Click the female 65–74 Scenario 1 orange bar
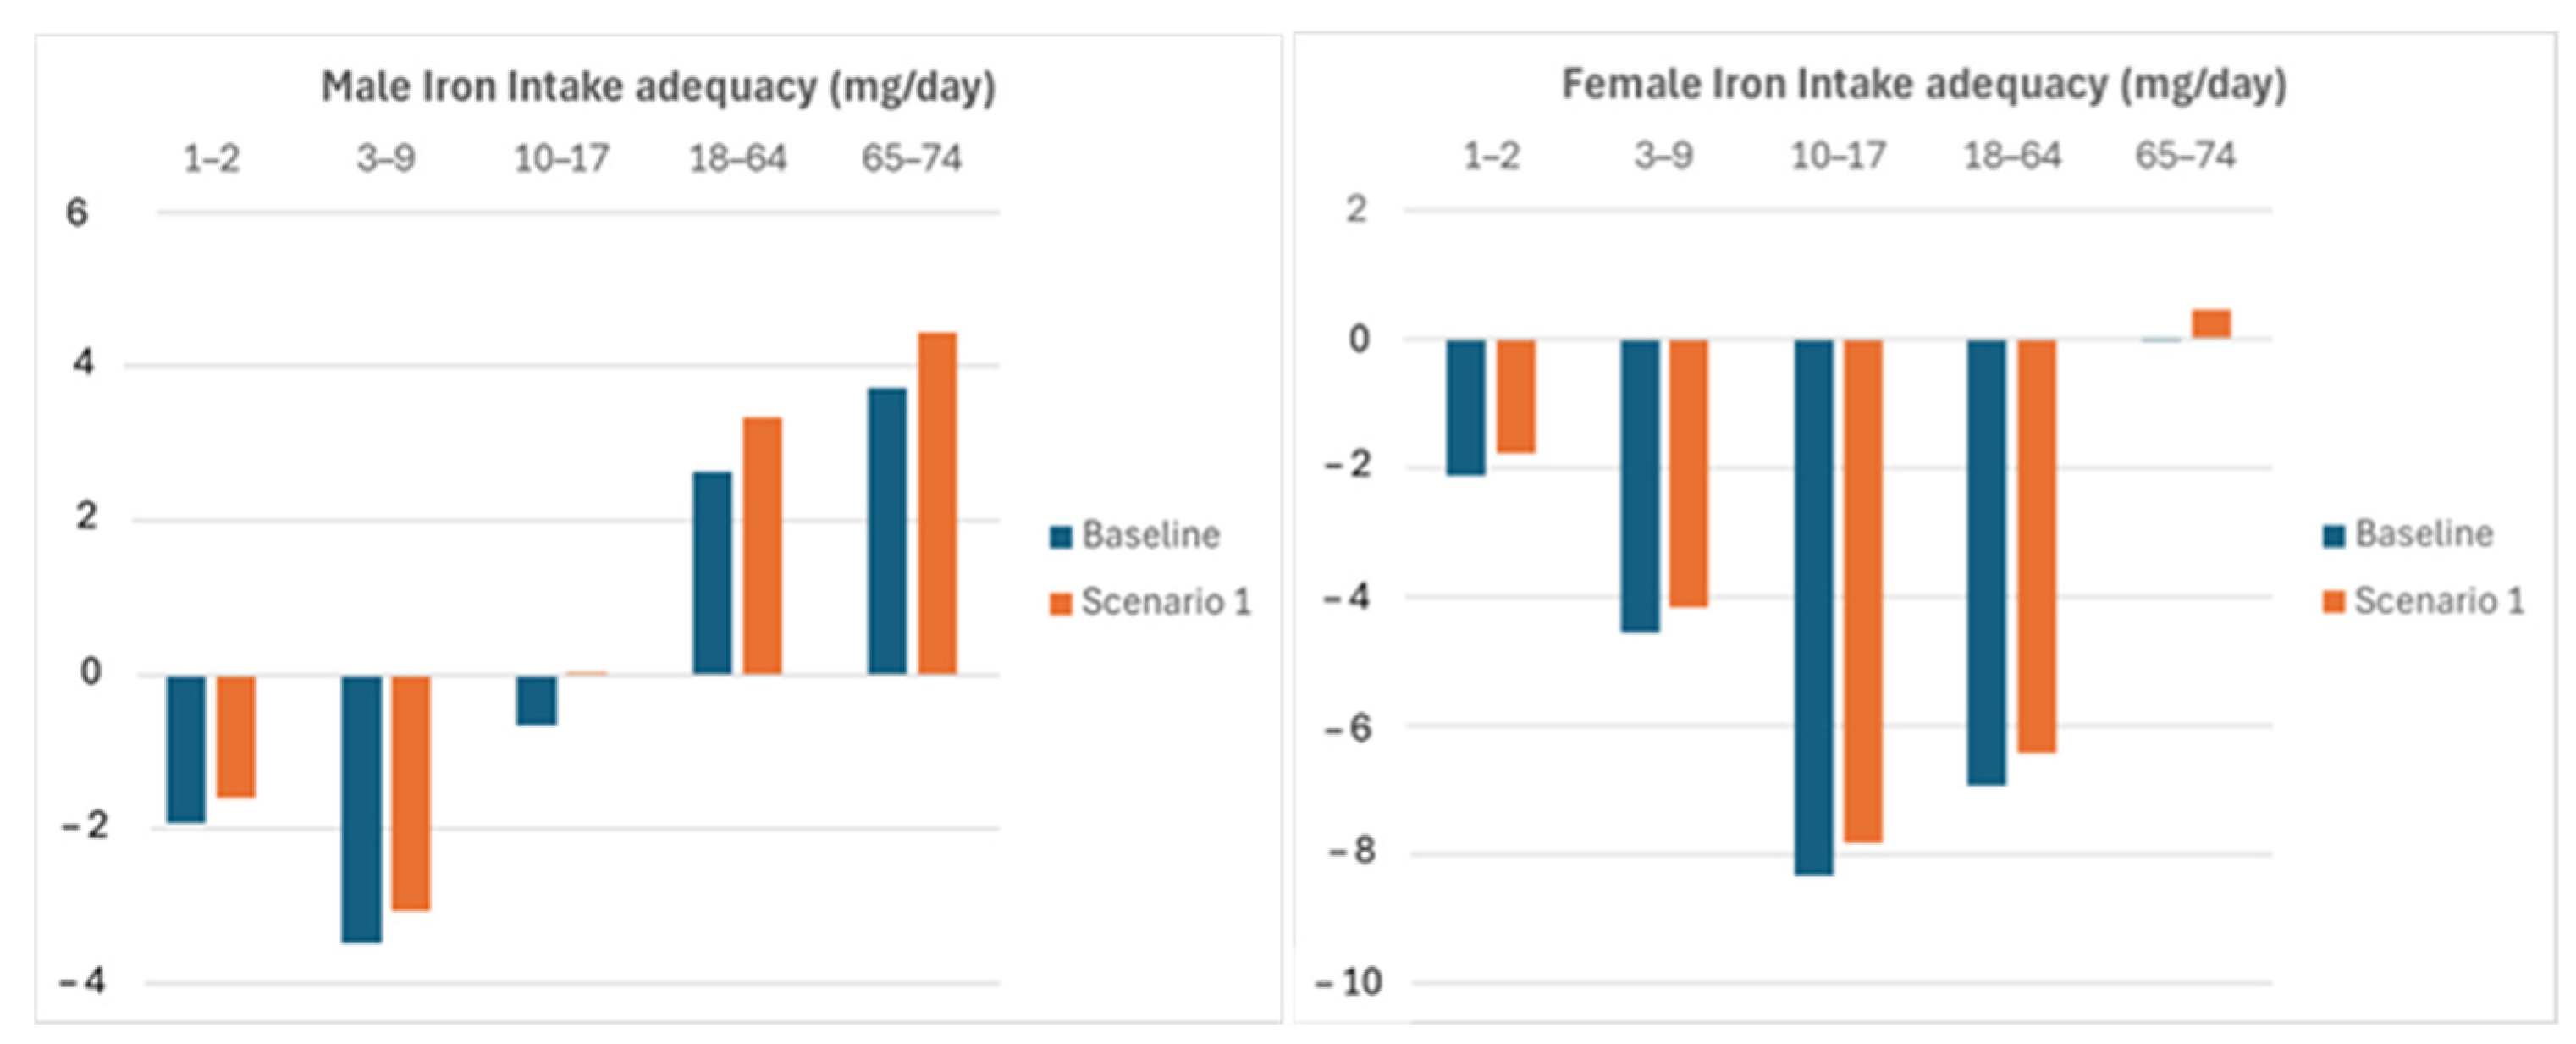 coord(2211,324)
